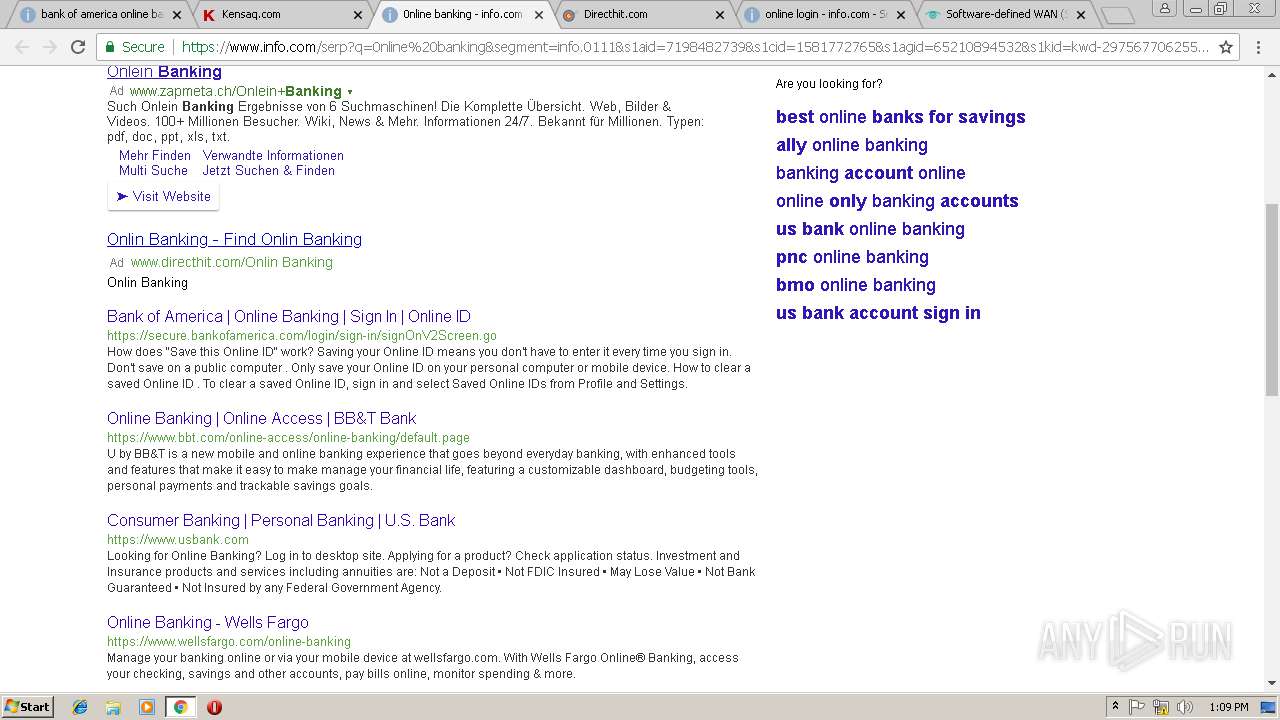Viewport: 1280px width, 720px height.
Task: Click the secure.bankofamerica.com URL
Action: pos(302,336)
